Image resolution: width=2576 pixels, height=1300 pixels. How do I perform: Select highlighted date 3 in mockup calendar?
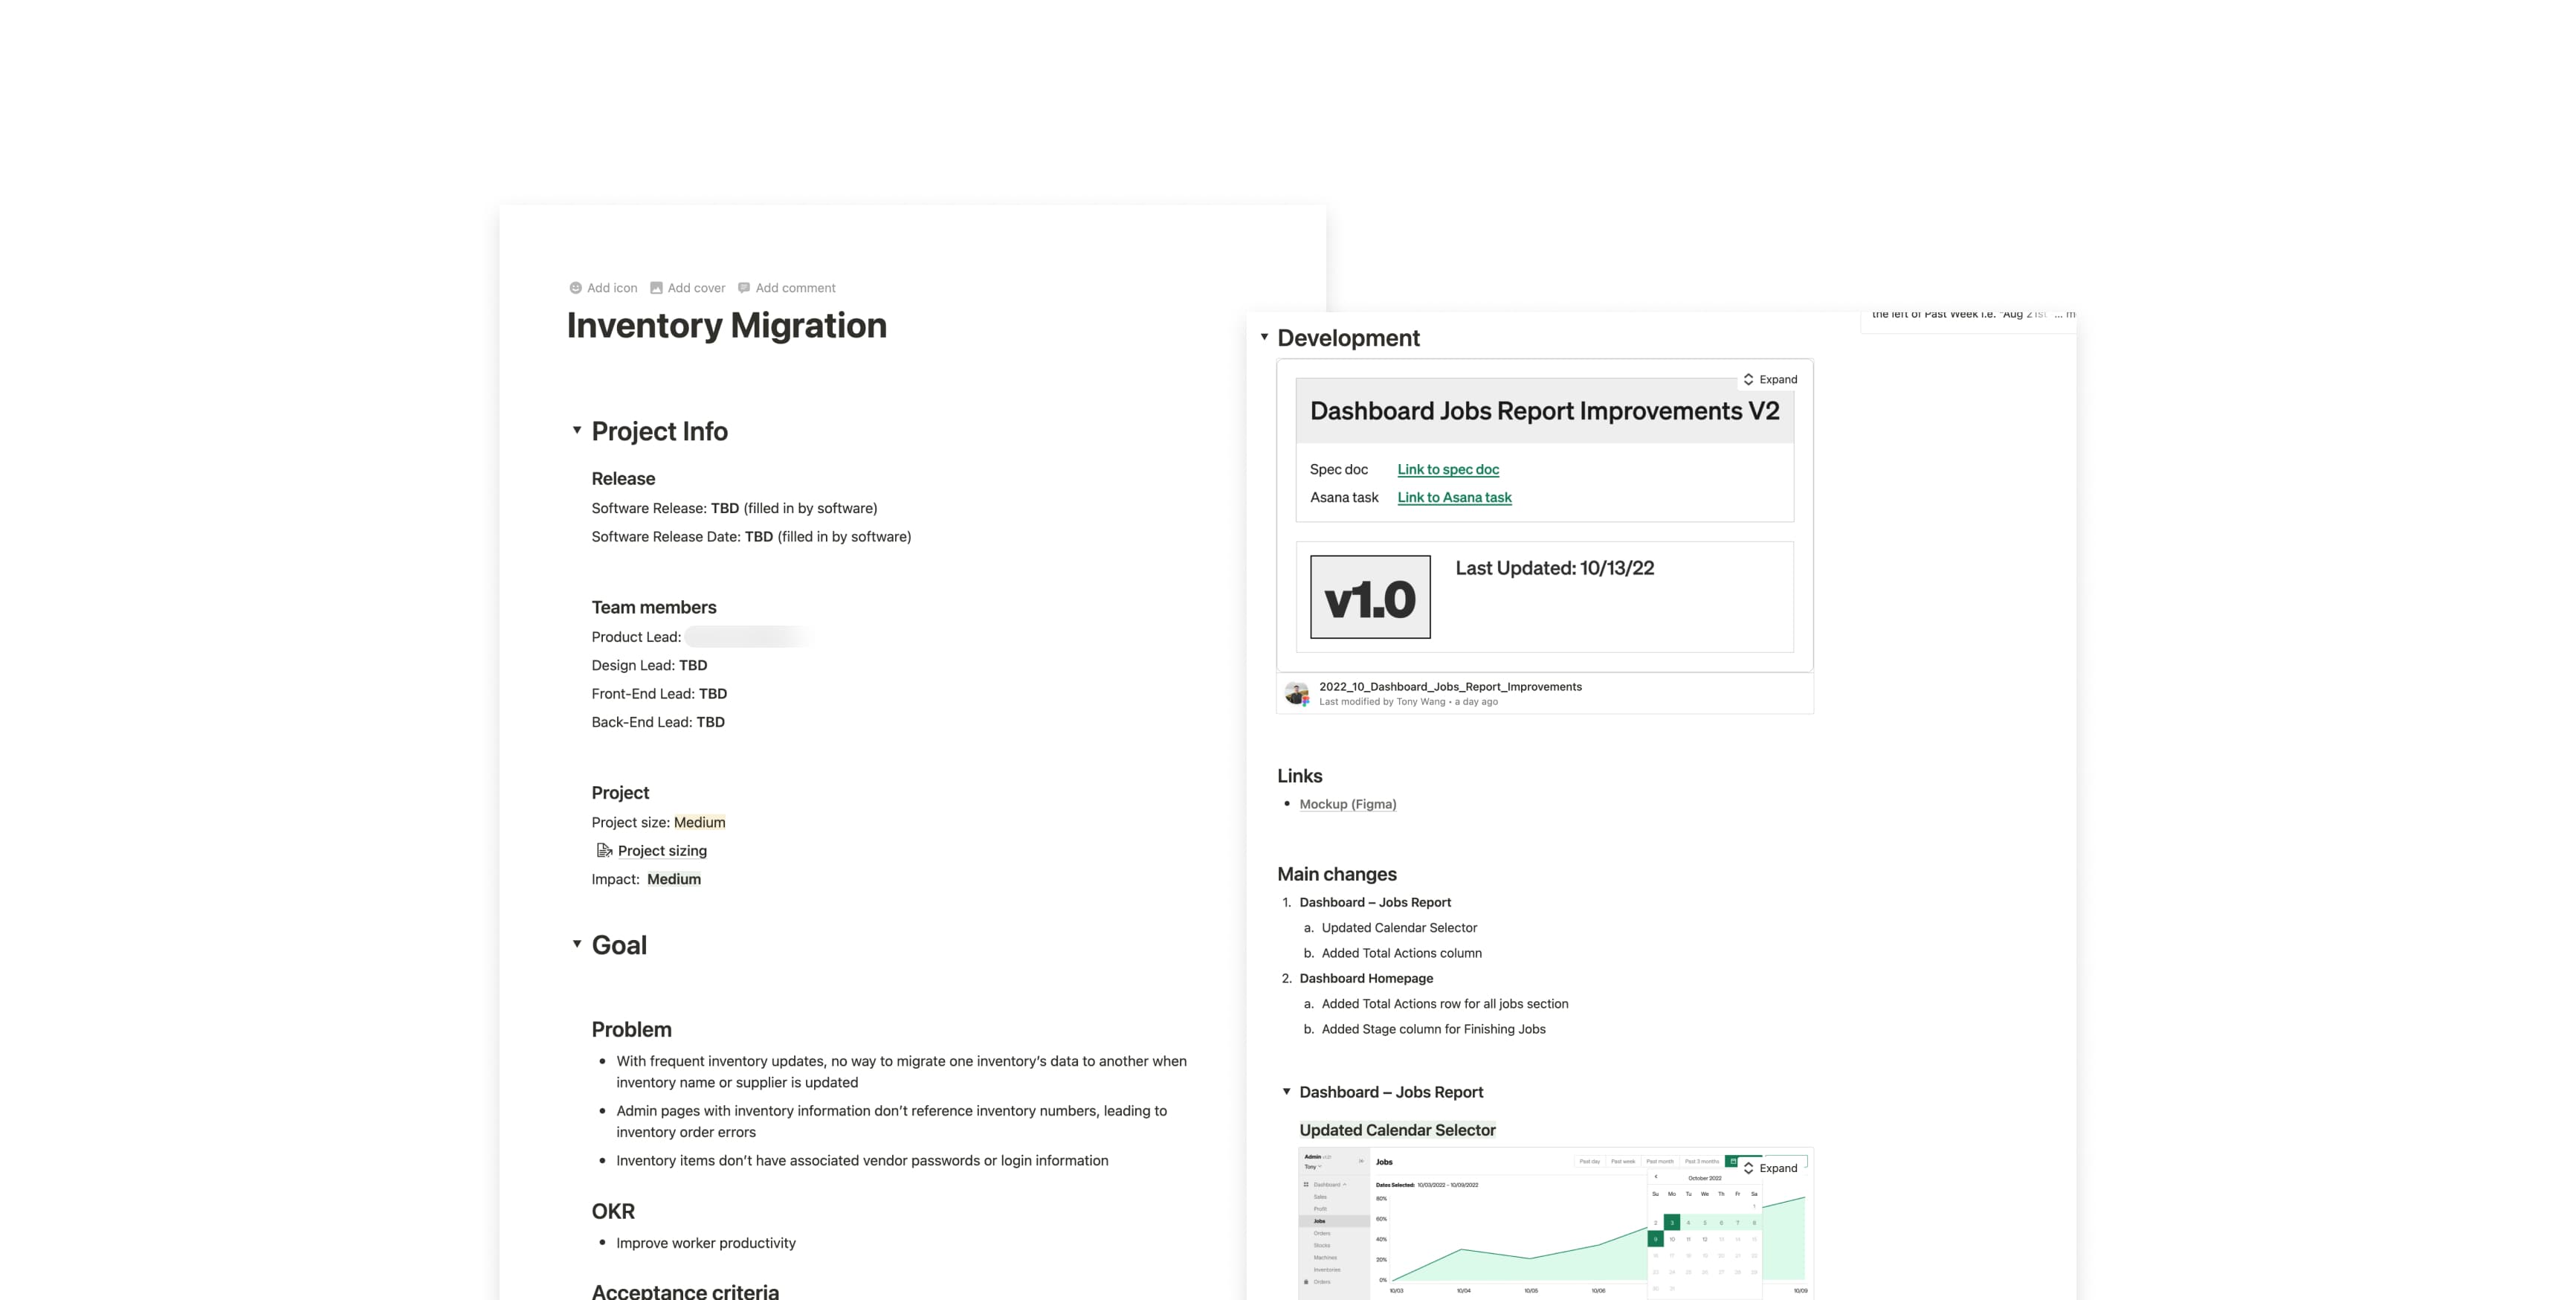1672,1222
